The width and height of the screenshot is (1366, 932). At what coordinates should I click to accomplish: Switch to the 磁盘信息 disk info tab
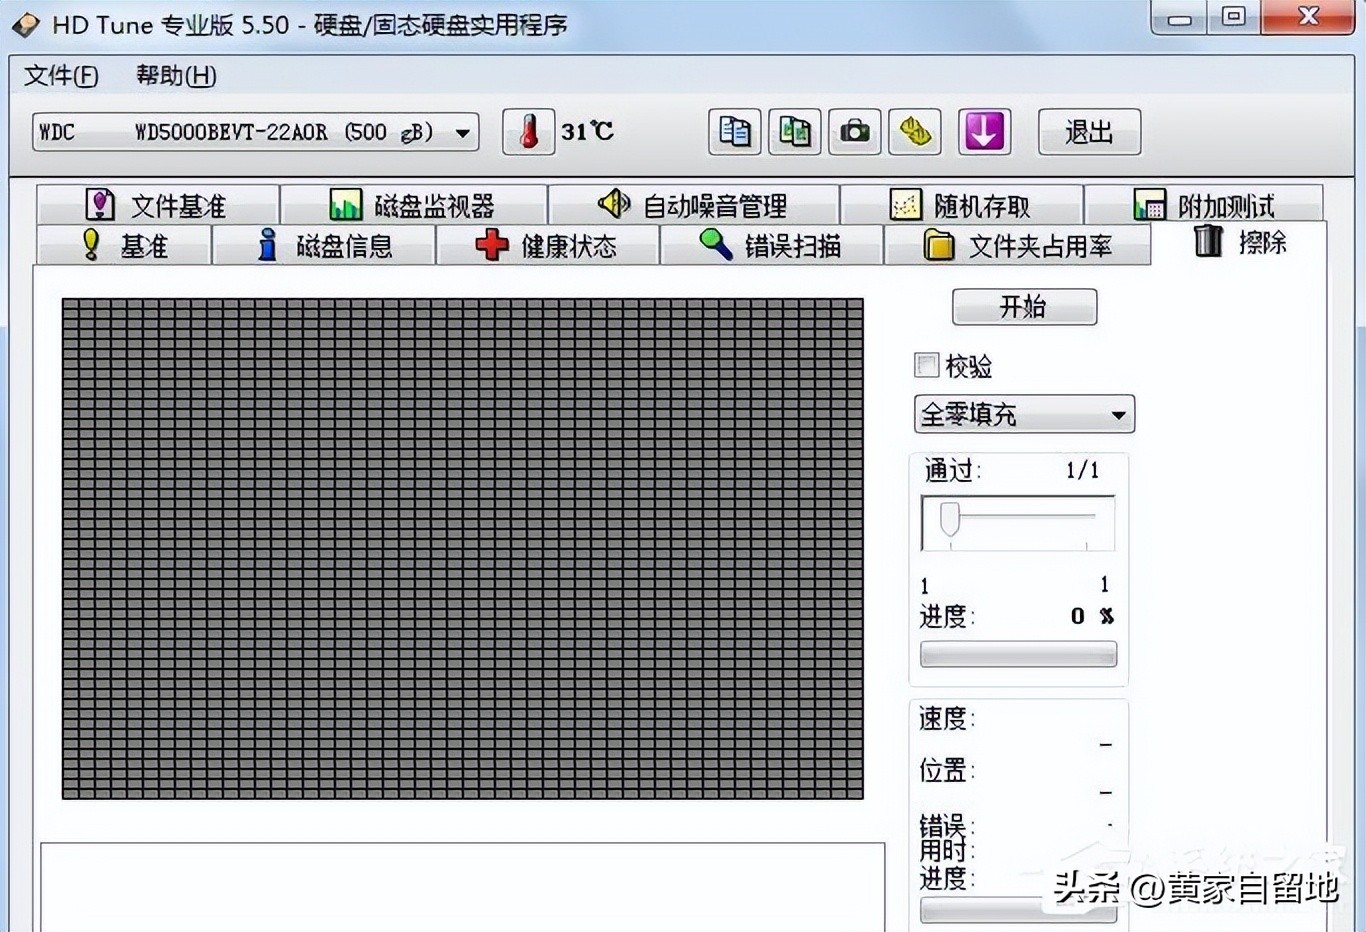[325, 245]
